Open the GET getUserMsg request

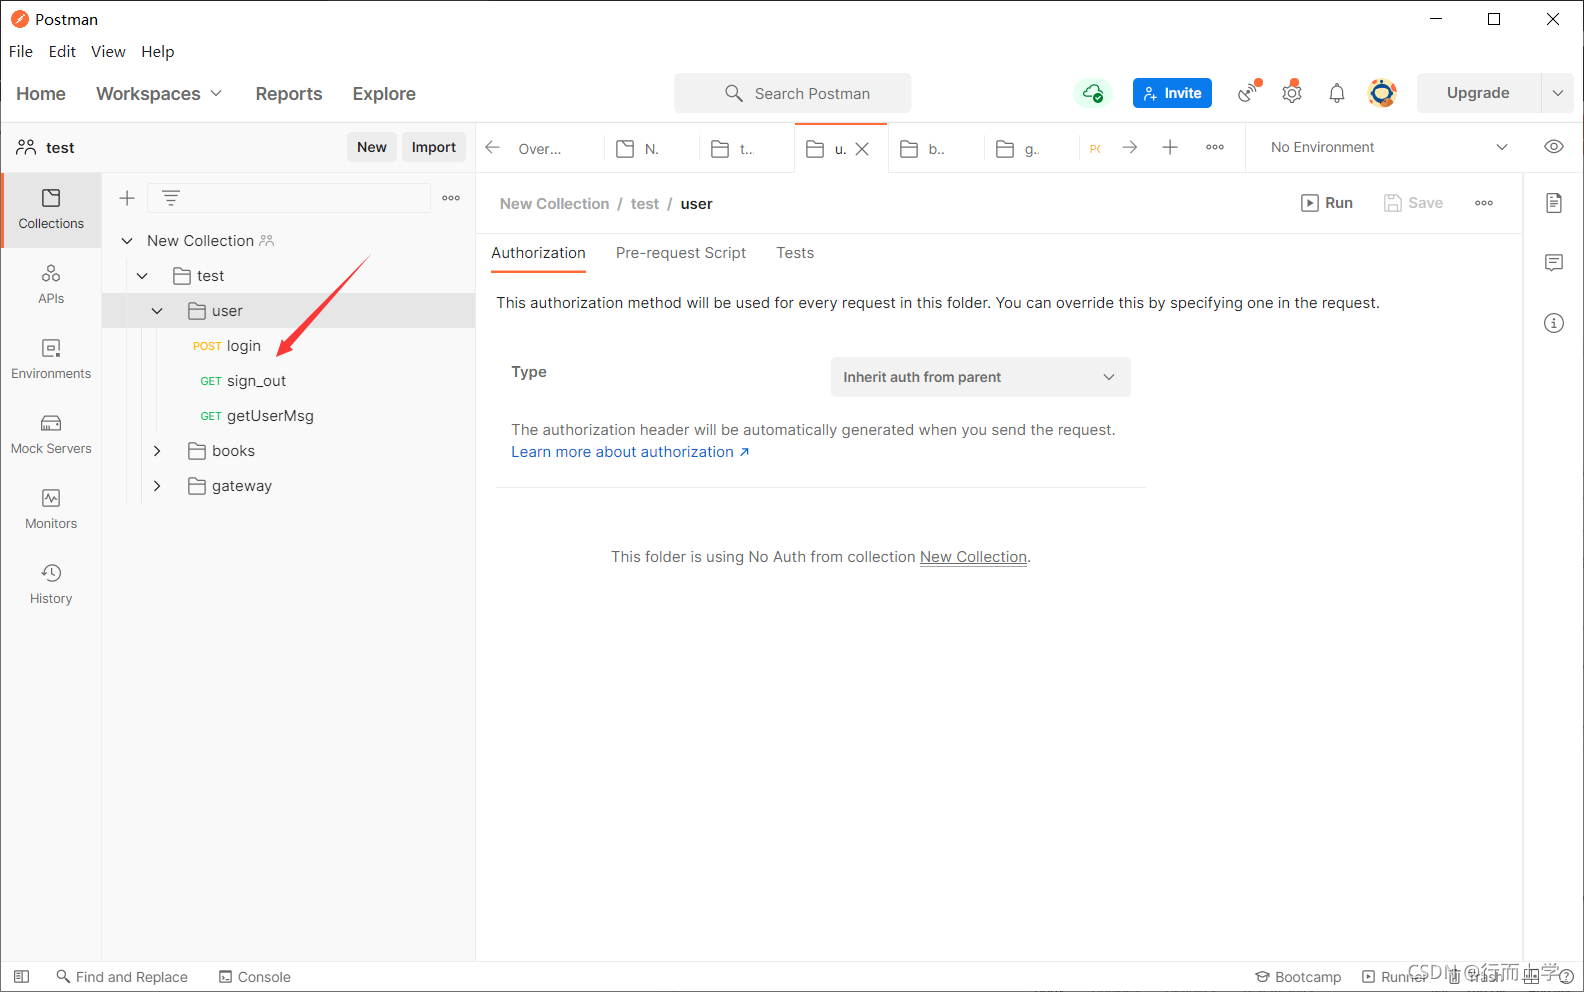[257, 416]
